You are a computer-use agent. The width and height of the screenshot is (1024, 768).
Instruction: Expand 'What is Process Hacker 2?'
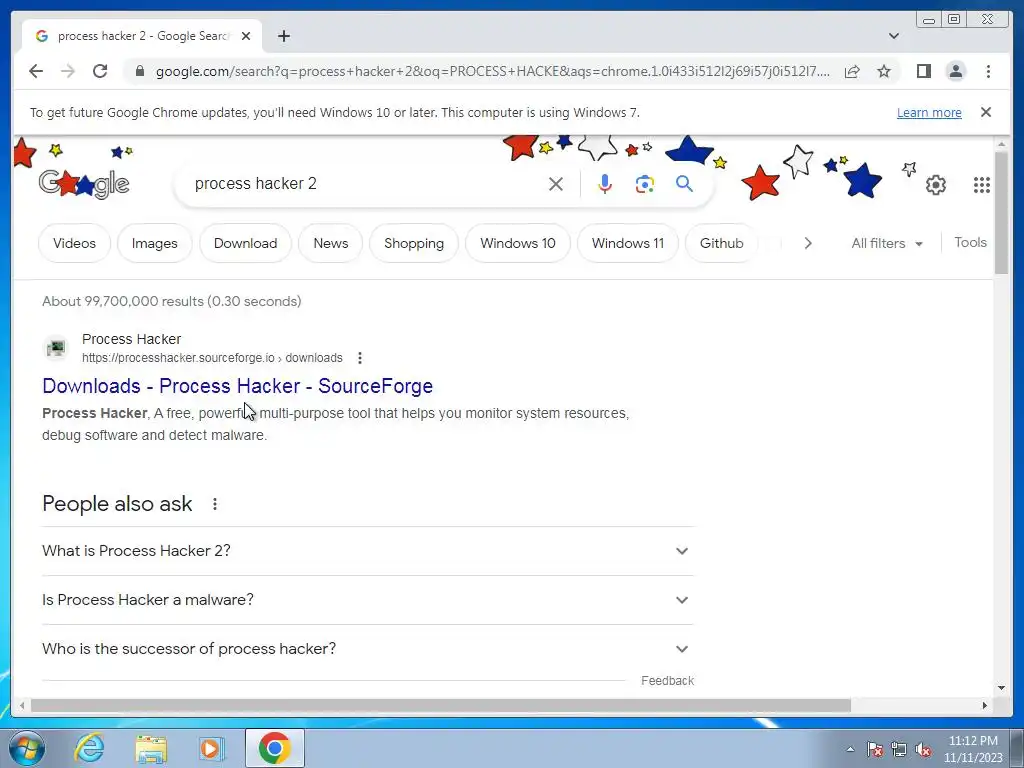pos(368,551)
